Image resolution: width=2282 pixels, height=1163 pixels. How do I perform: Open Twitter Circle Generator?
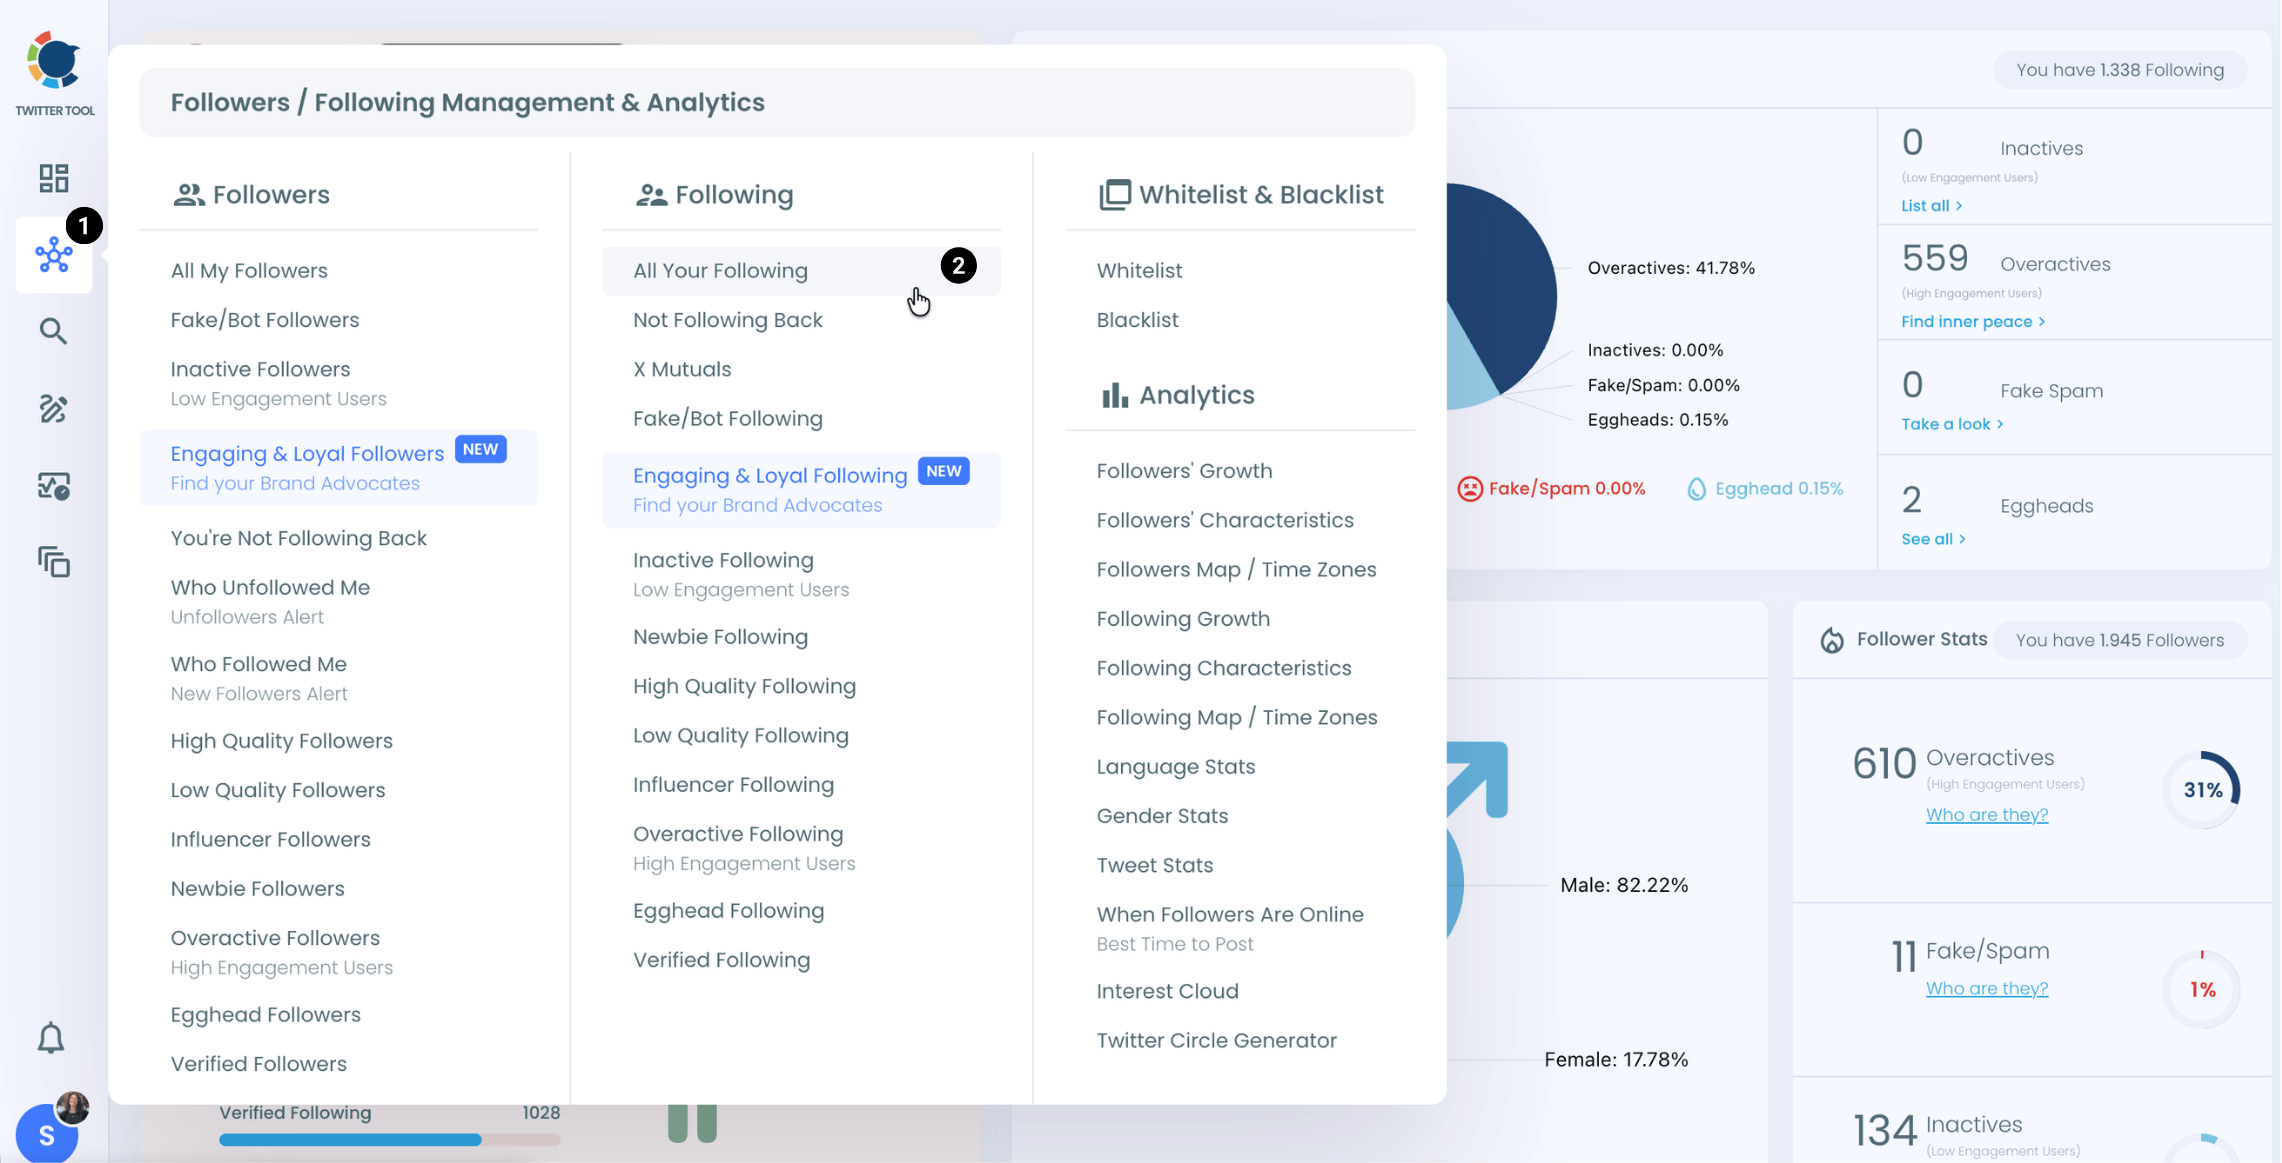tap(1216, 1041)
